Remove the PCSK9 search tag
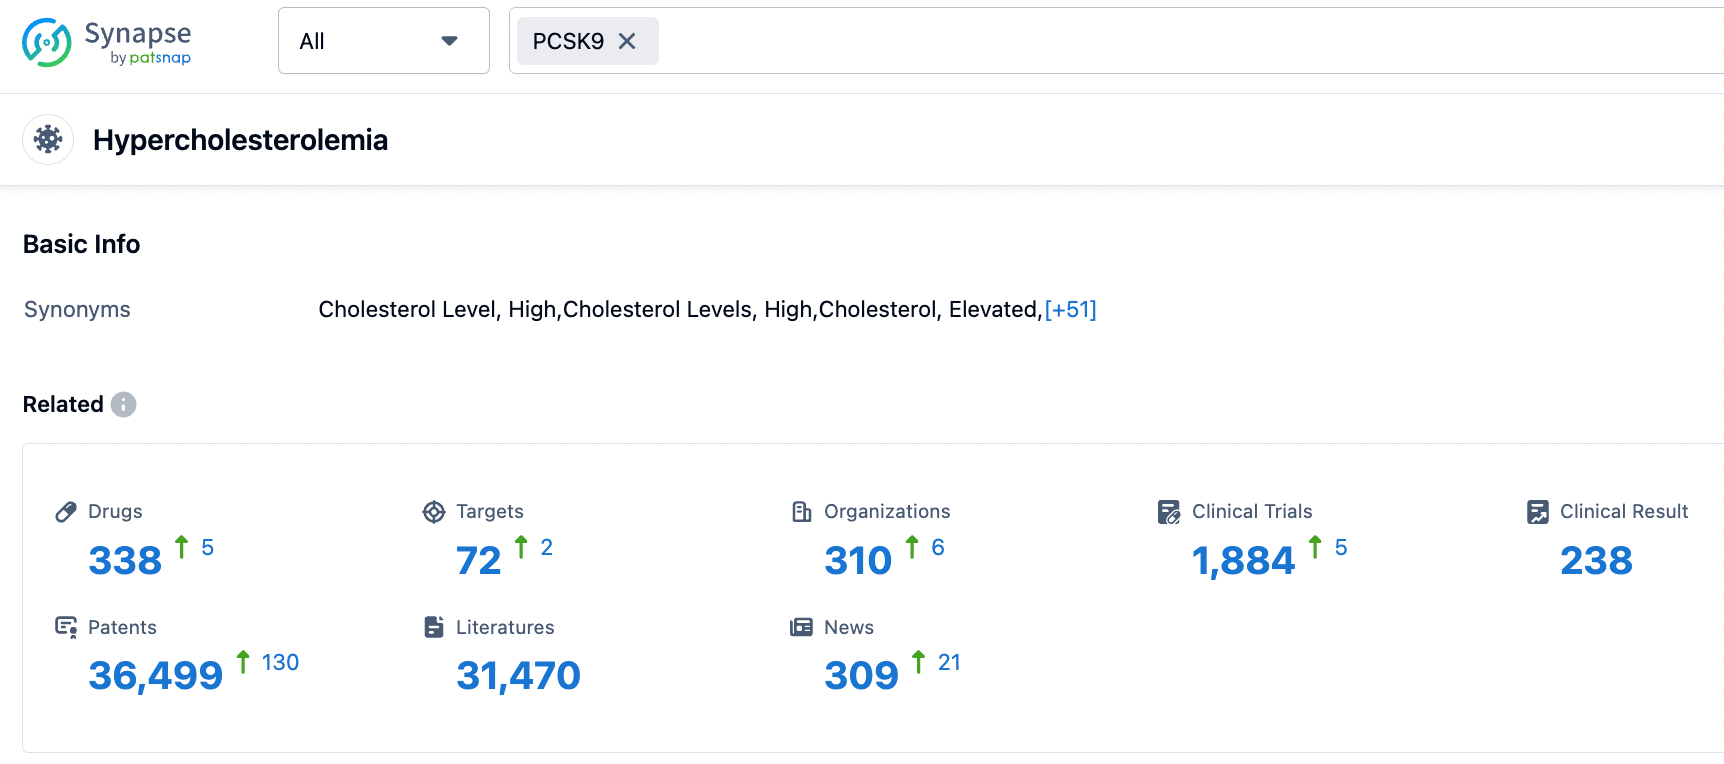This screenshot has height=764, width=1724. click(627, 41)
